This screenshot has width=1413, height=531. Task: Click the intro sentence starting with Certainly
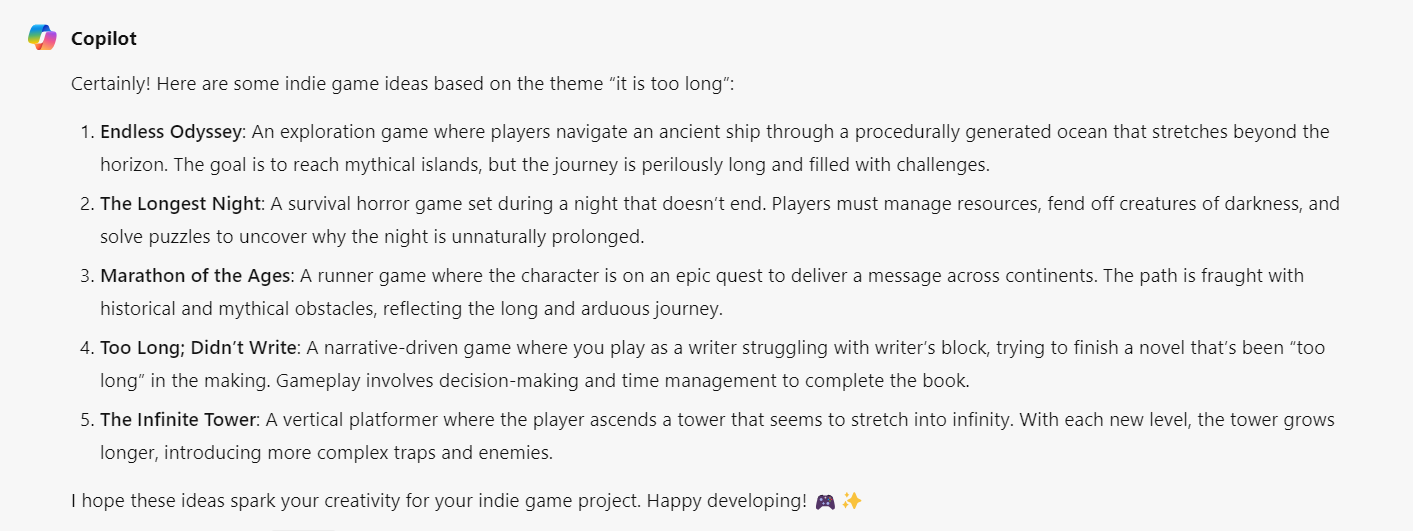pyautogui.click(x=403, y=84)
